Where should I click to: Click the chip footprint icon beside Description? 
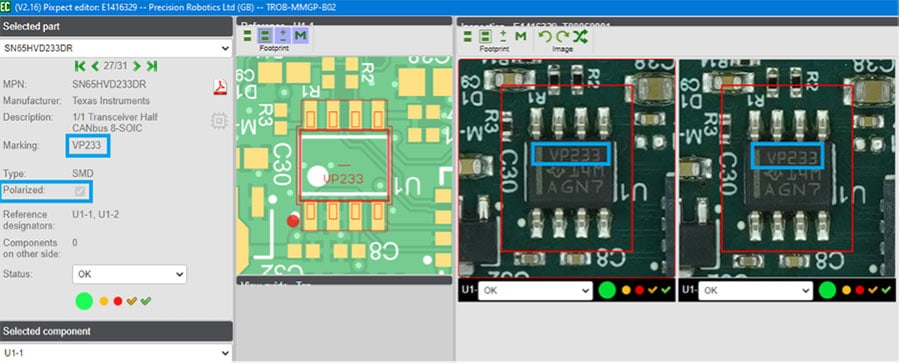click(219, 121)
